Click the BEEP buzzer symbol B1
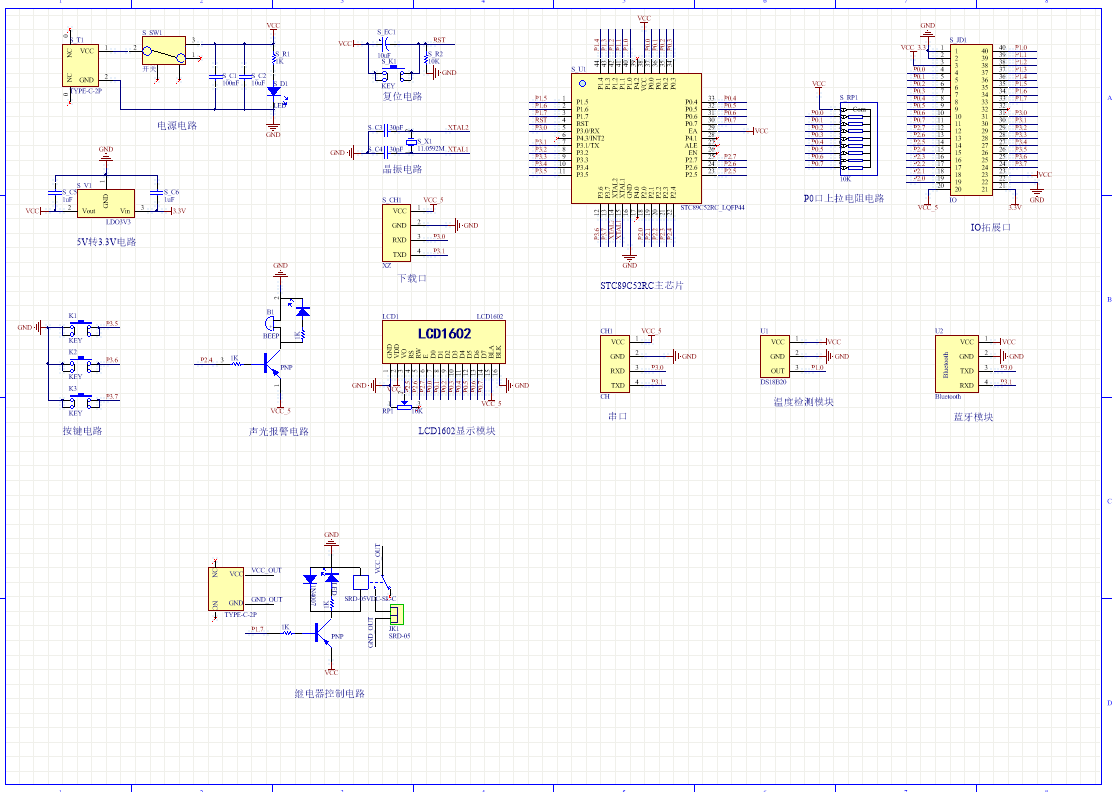This screenshot has width=1112, height=792. (270, 325)
